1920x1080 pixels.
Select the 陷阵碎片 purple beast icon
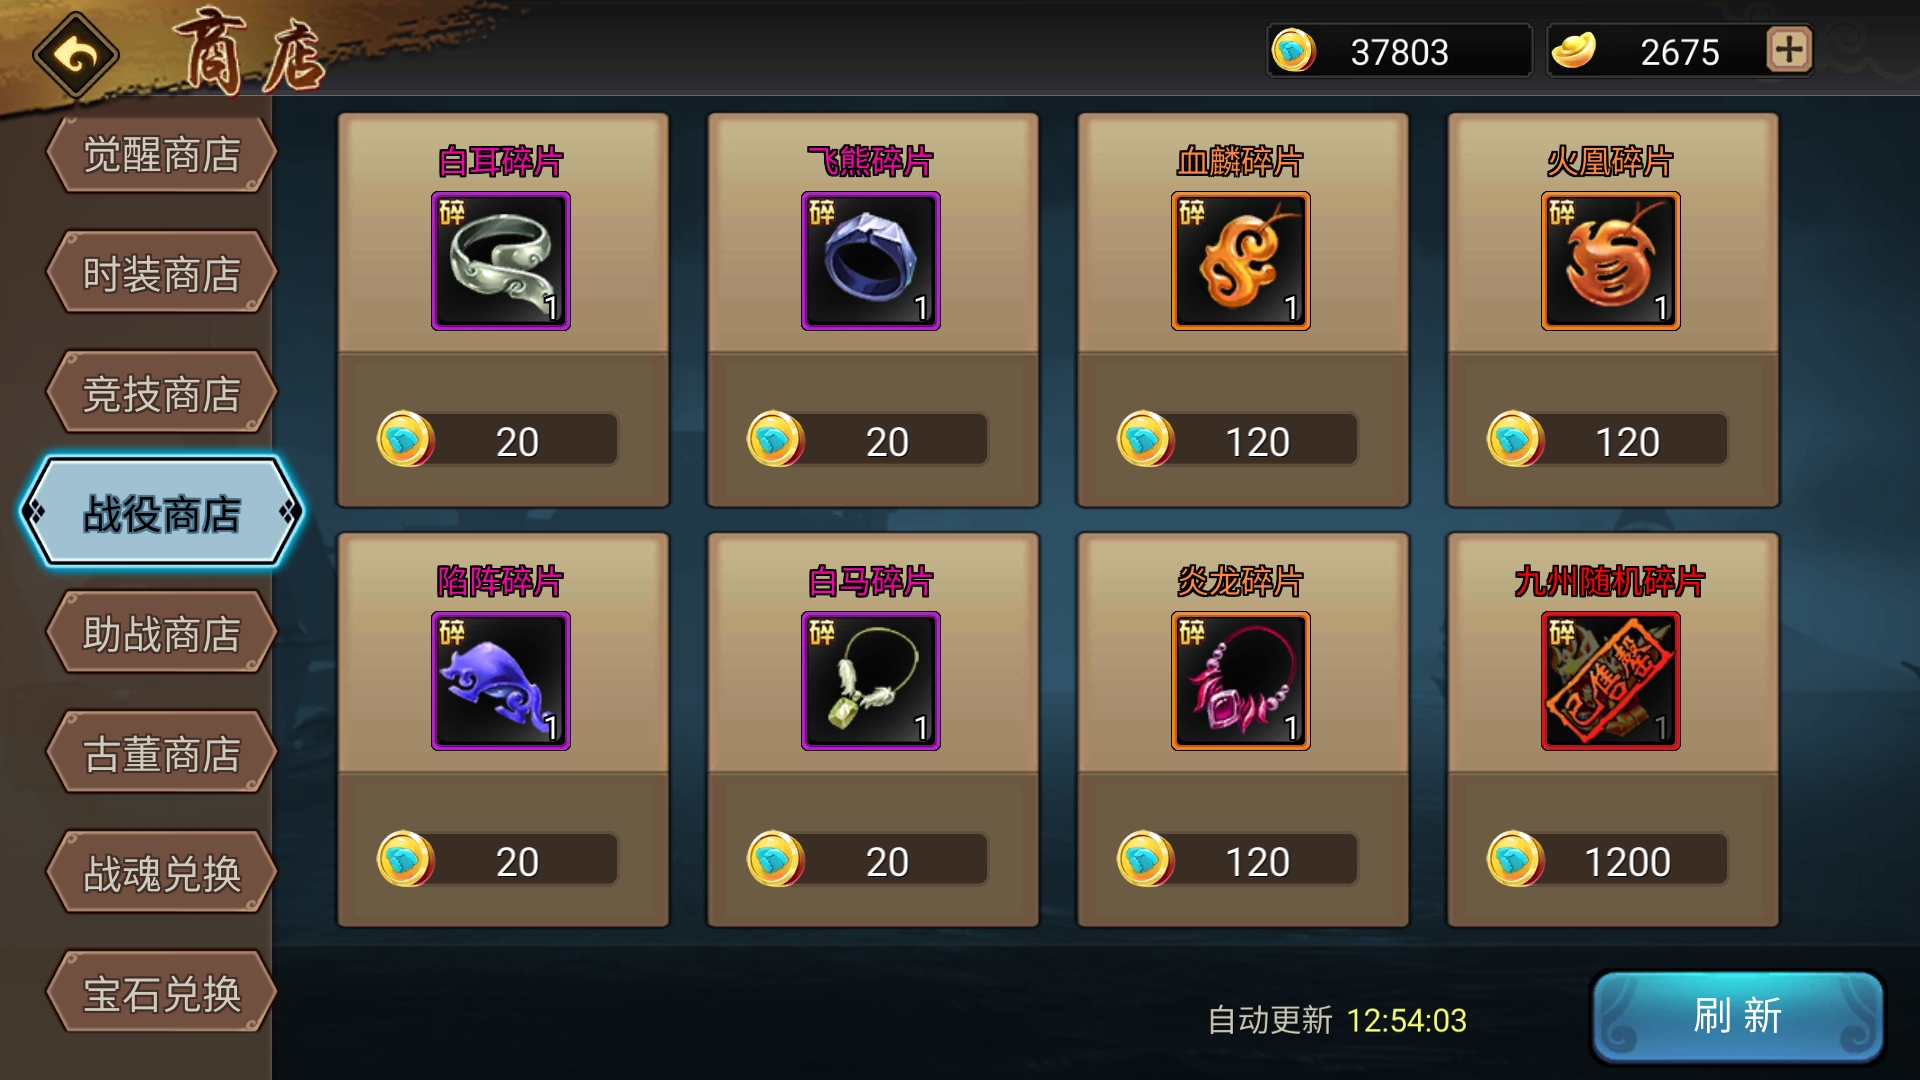click(x=501, y=681)
